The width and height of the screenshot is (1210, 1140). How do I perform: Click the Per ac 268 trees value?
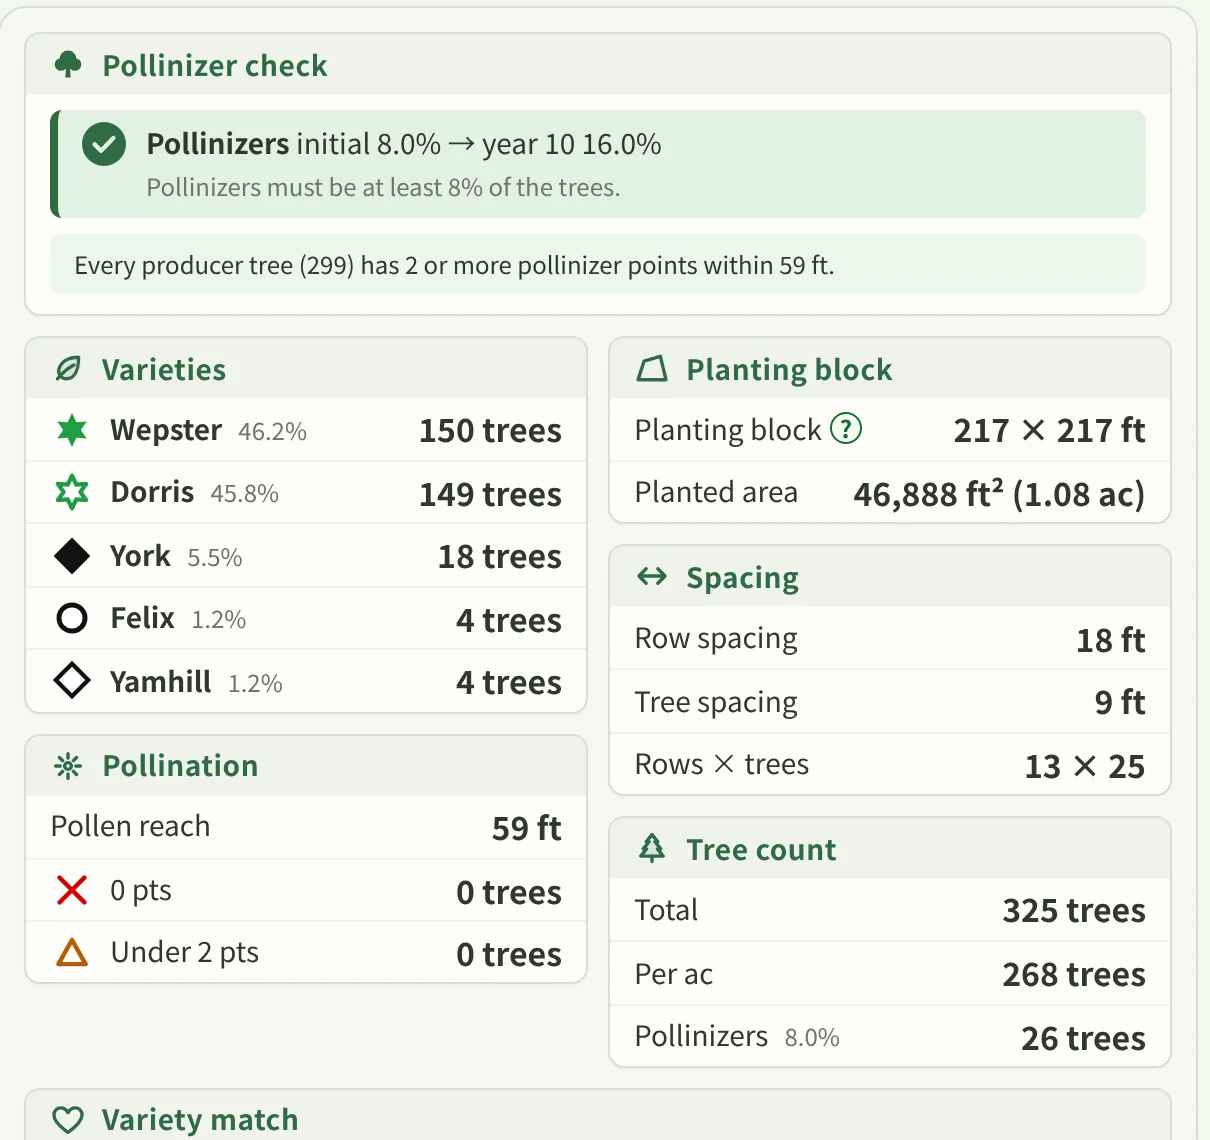point(1074,975)
